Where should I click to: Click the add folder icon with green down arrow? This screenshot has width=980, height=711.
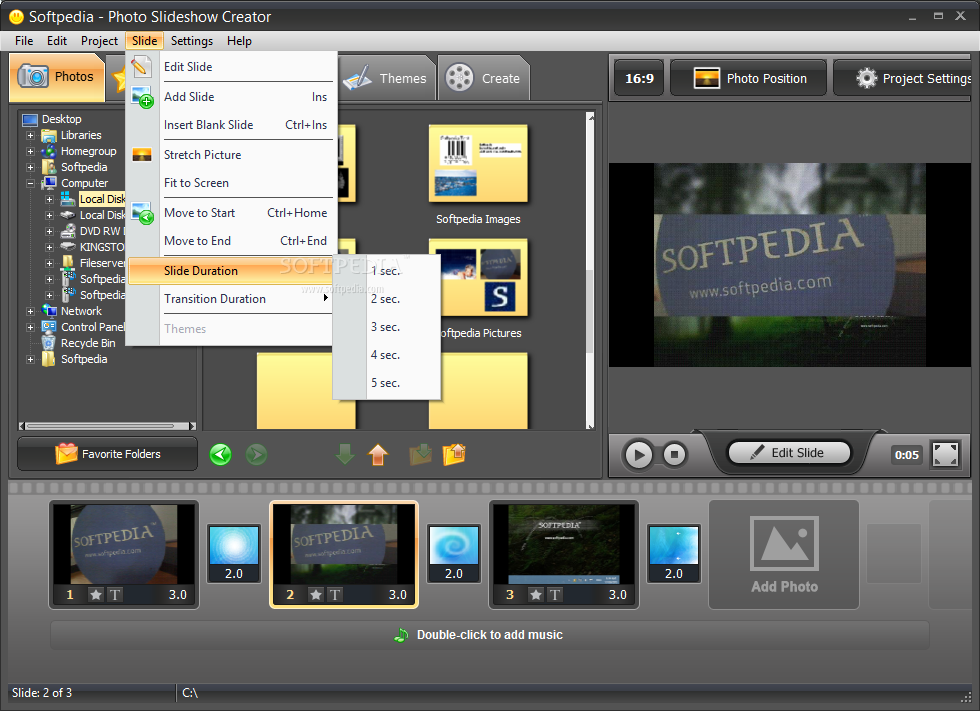tap(421, 454)
